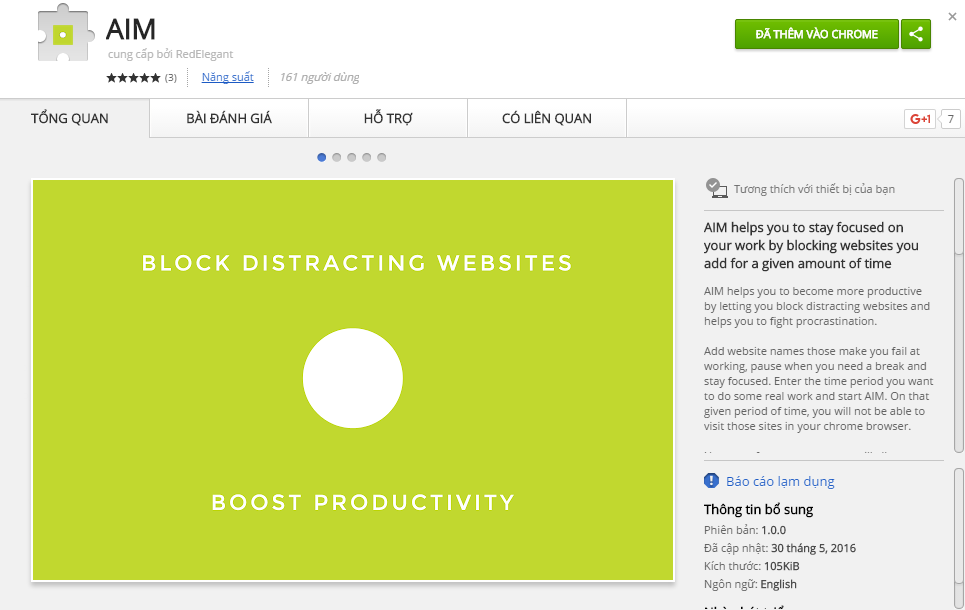Click the additional info panel scrollbar
965x610 pixels.
tap(959, 539)
